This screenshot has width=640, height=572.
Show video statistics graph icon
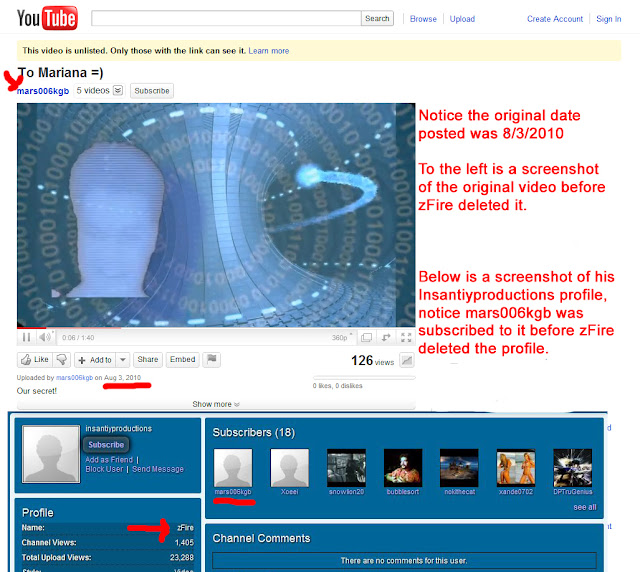(407, 360)
